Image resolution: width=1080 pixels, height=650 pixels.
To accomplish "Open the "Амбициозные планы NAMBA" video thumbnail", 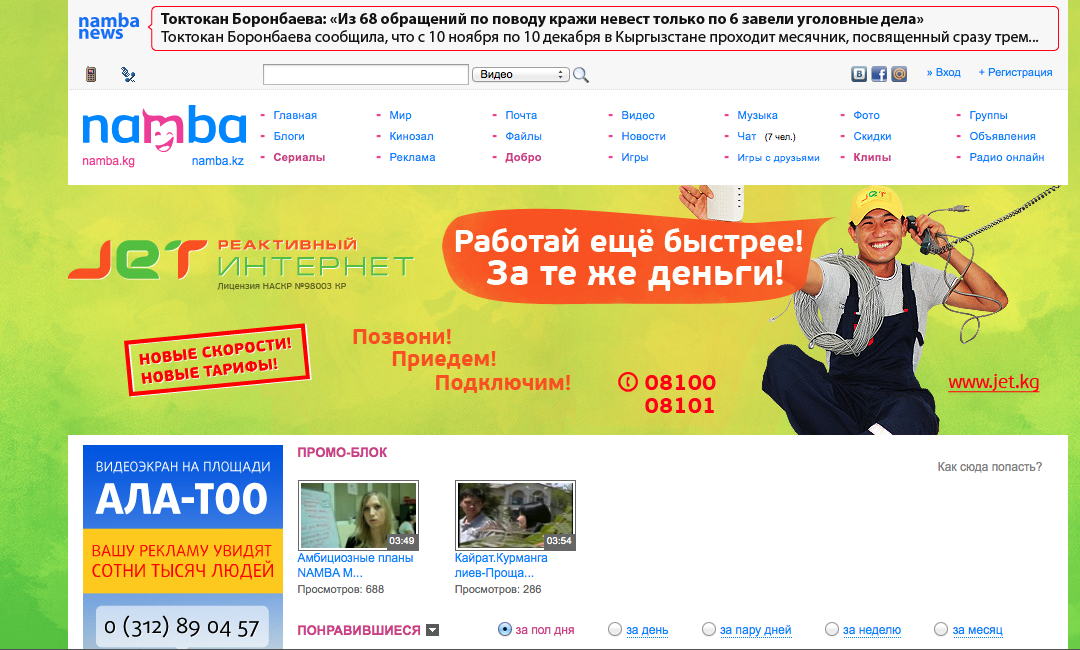I will pyautogui.click(x=358, y=515).
